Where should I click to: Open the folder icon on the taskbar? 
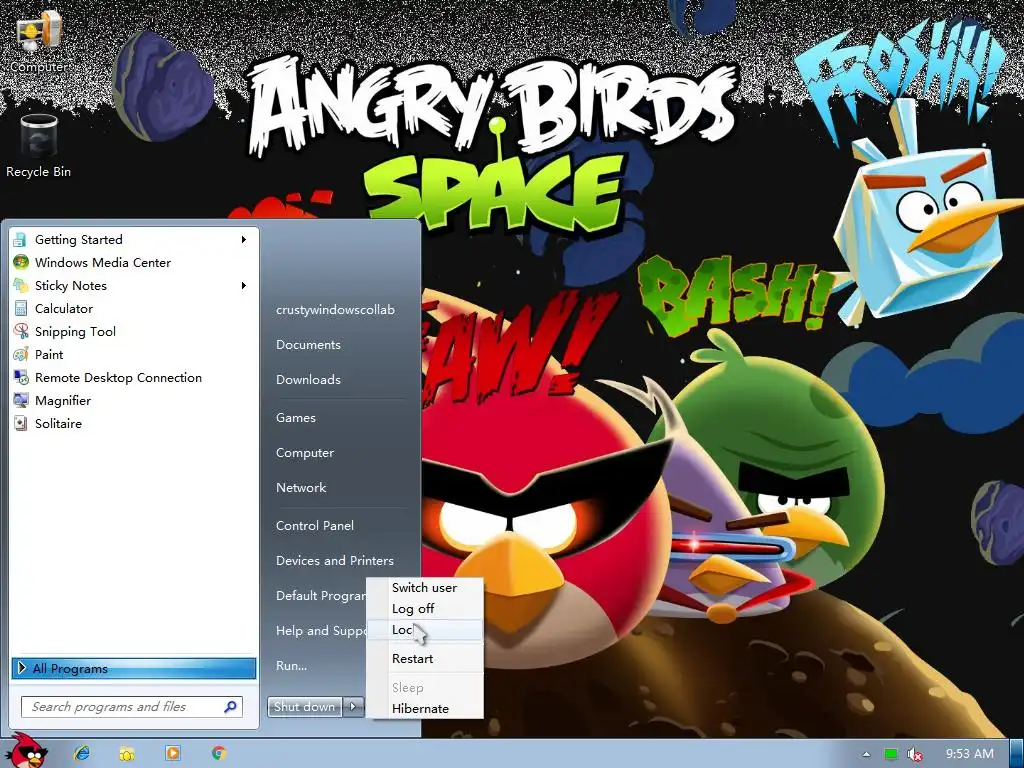click(x=127, y=754)
